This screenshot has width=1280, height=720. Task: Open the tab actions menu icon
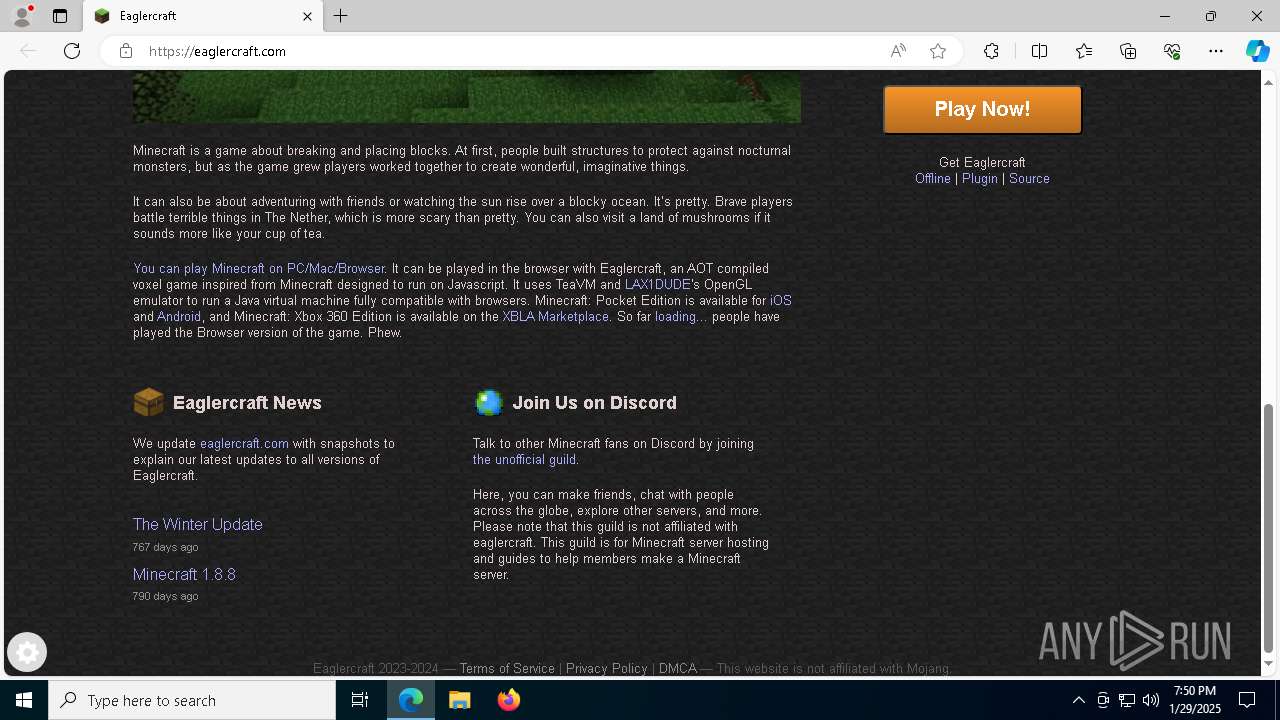point(60,16)
